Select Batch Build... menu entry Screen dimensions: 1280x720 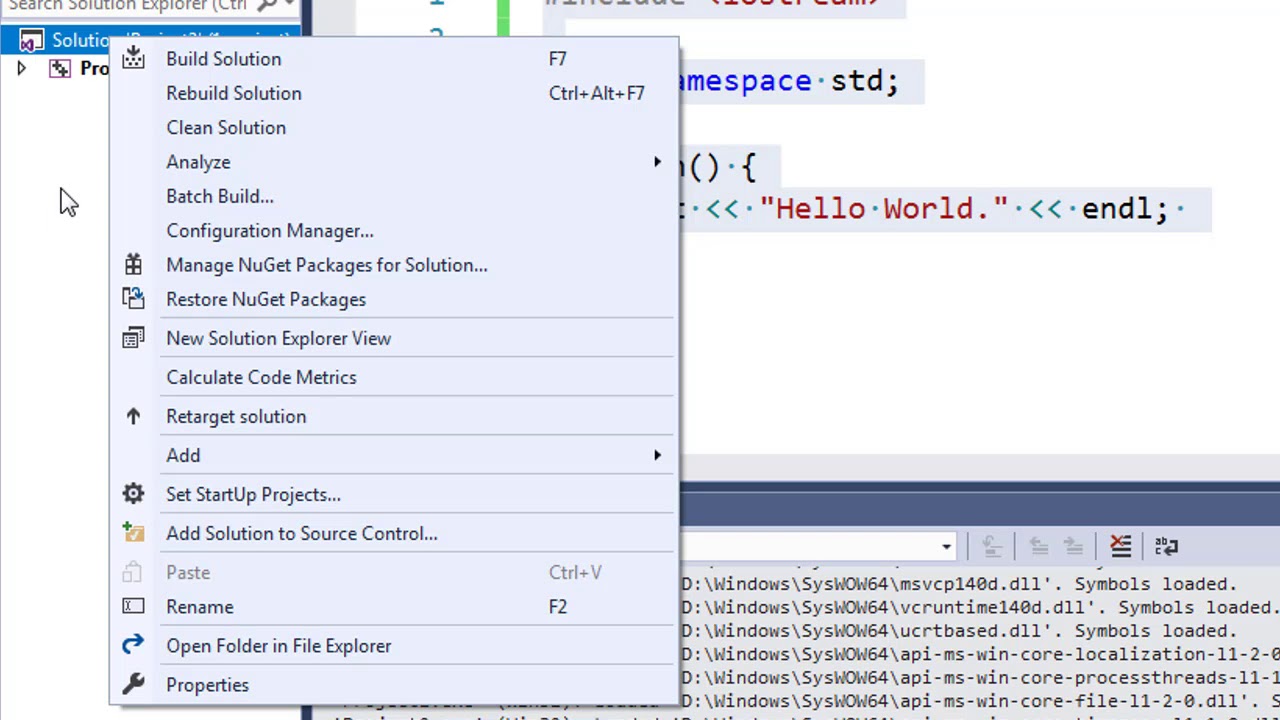click(x=394, y=196)
